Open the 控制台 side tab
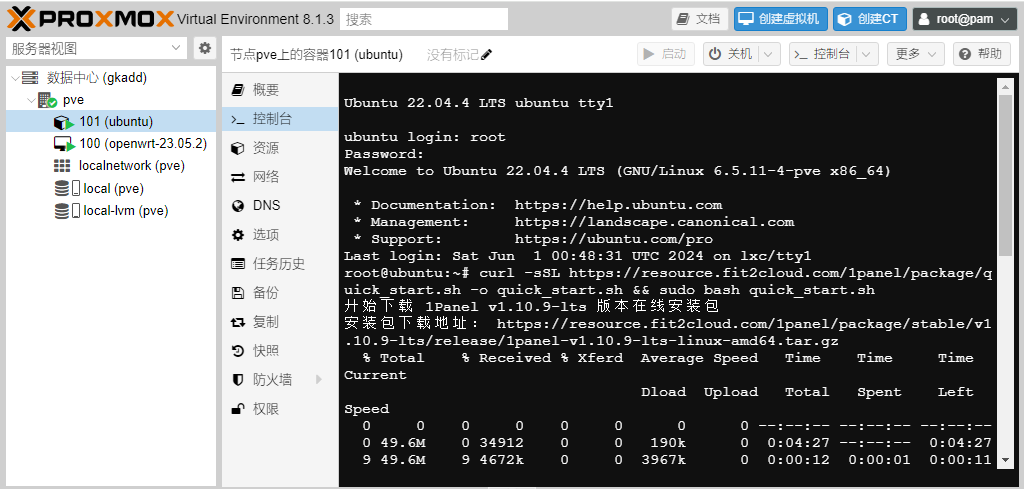The width and height of the screenshot is (1024, 489). [x=280, y=119]
